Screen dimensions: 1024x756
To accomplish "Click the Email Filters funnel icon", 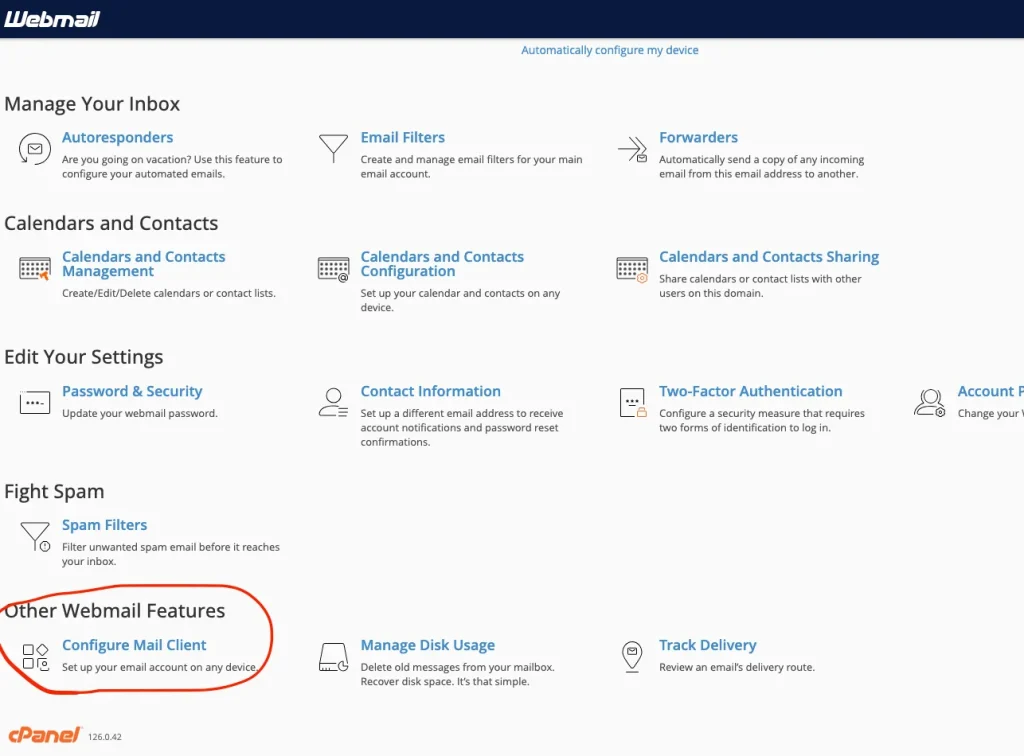I will [x=333, y=148].
